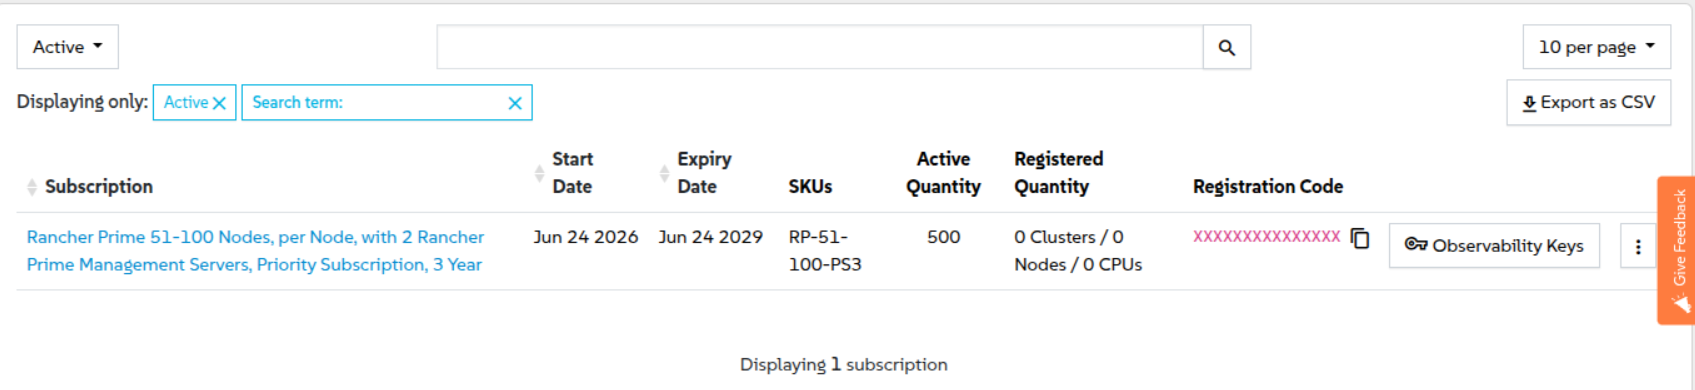Click the magnifying glass search icon
Viewport: 1695px width, 390px height.
tap(1226, 47)
